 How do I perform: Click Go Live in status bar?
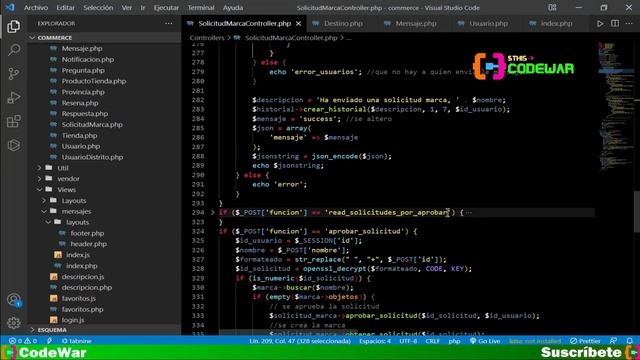point(485,341)
